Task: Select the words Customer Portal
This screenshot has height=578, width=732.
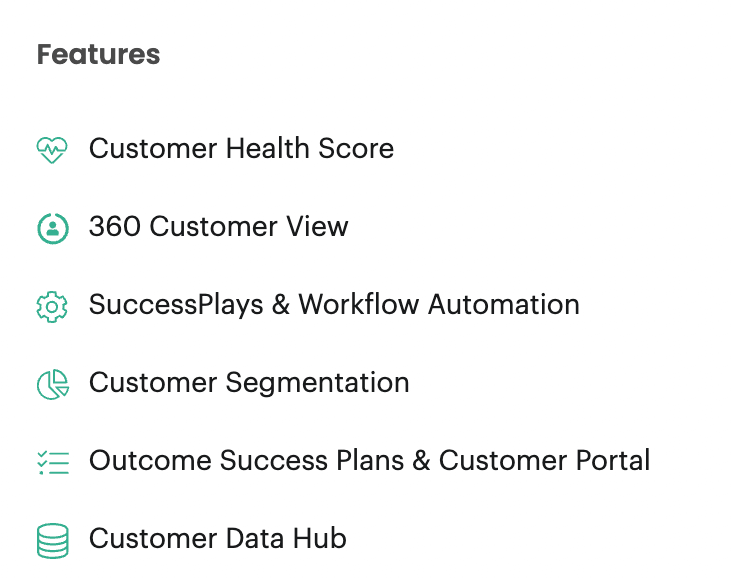Action: 544,460
